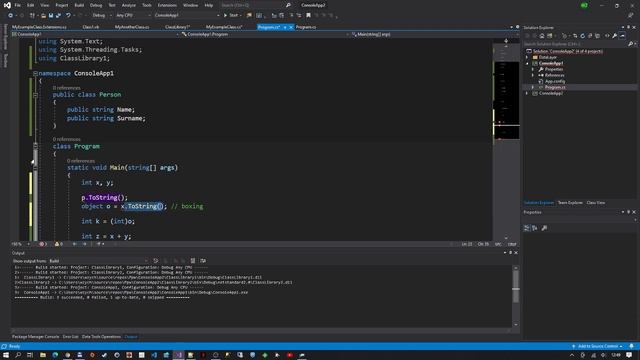The width and height of the screenshot is (640, 360).
Task: Select the Solution 'ConsoleApp2' root node
Action: point(567,51)
